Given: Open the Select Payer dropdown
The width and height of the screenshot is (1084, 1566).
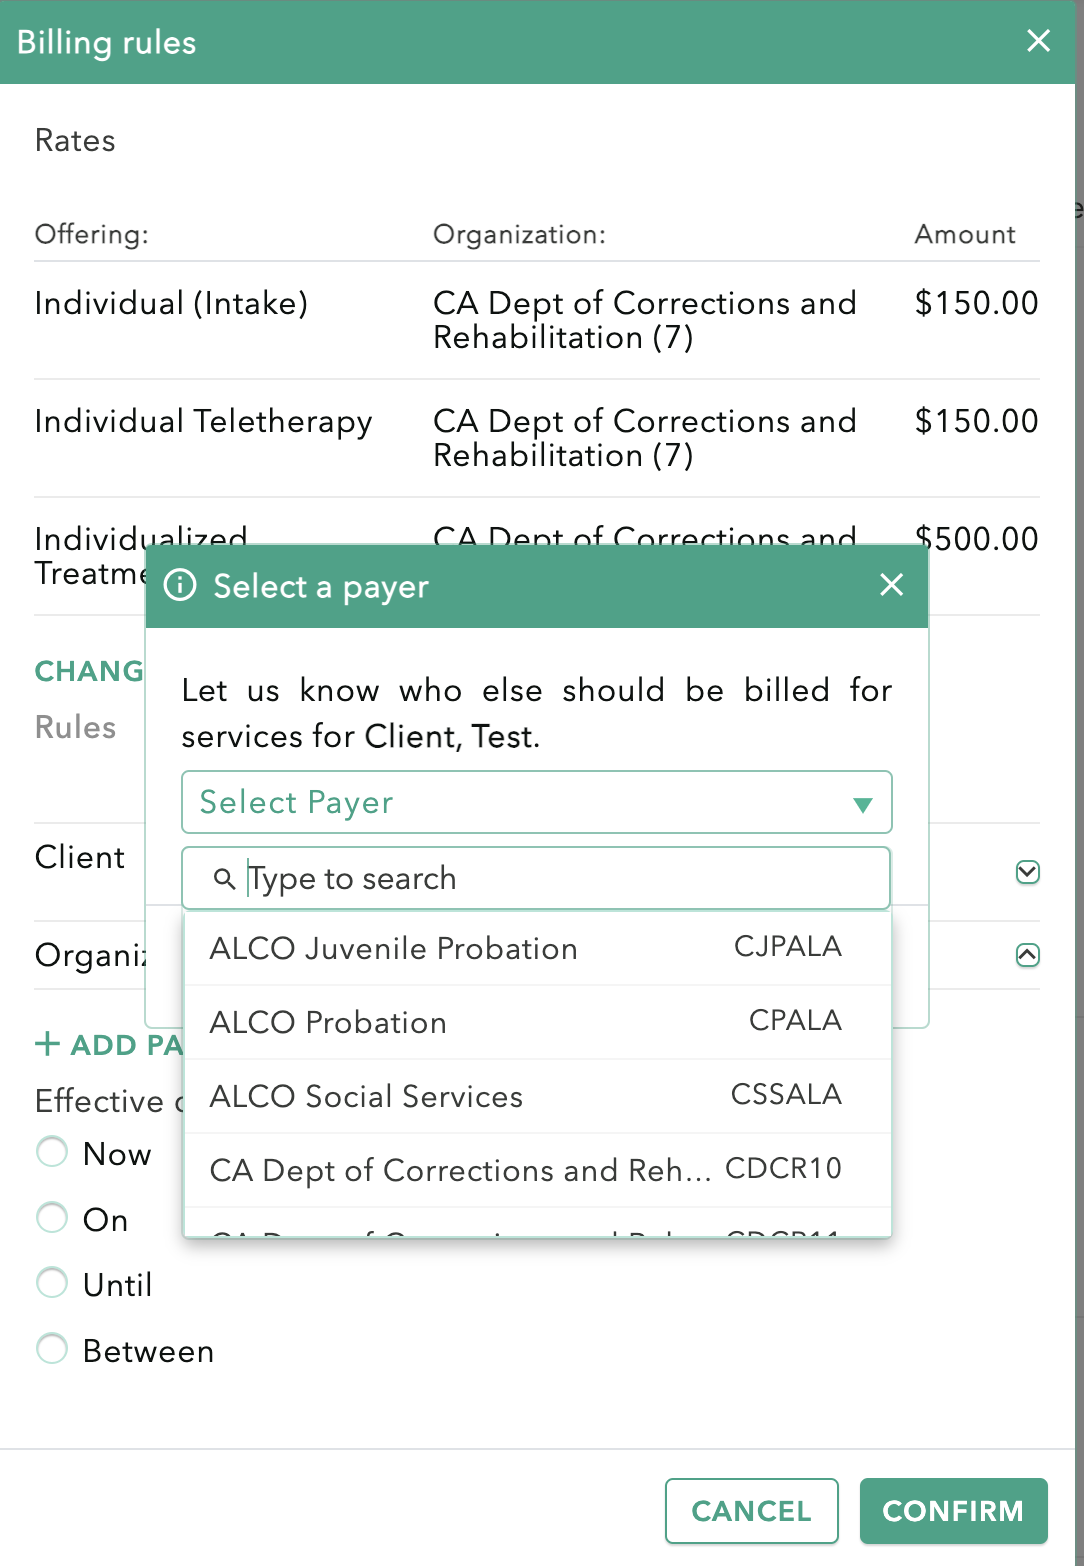Looking at the screenshot, I should coord(536,802).
